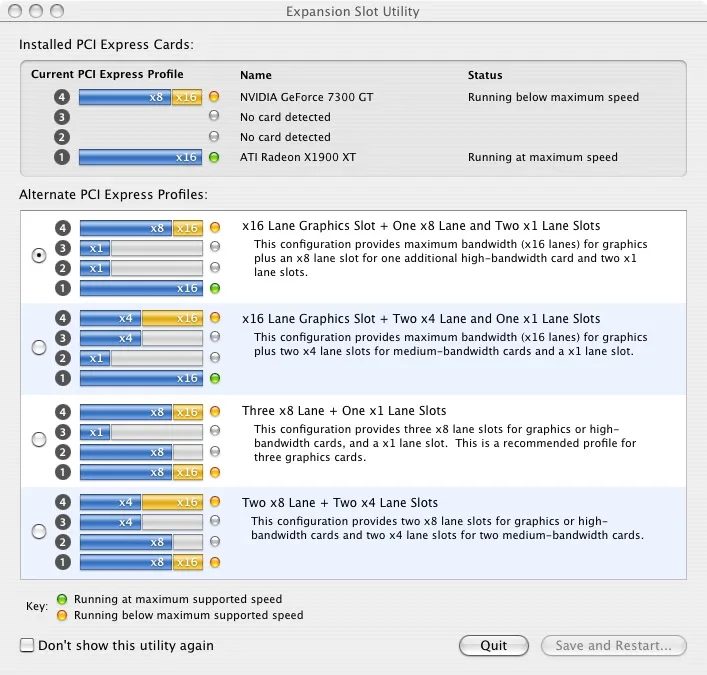707x675 pixels.
Task: Click slot 3 badge in current profile
Action: [63, 117]
